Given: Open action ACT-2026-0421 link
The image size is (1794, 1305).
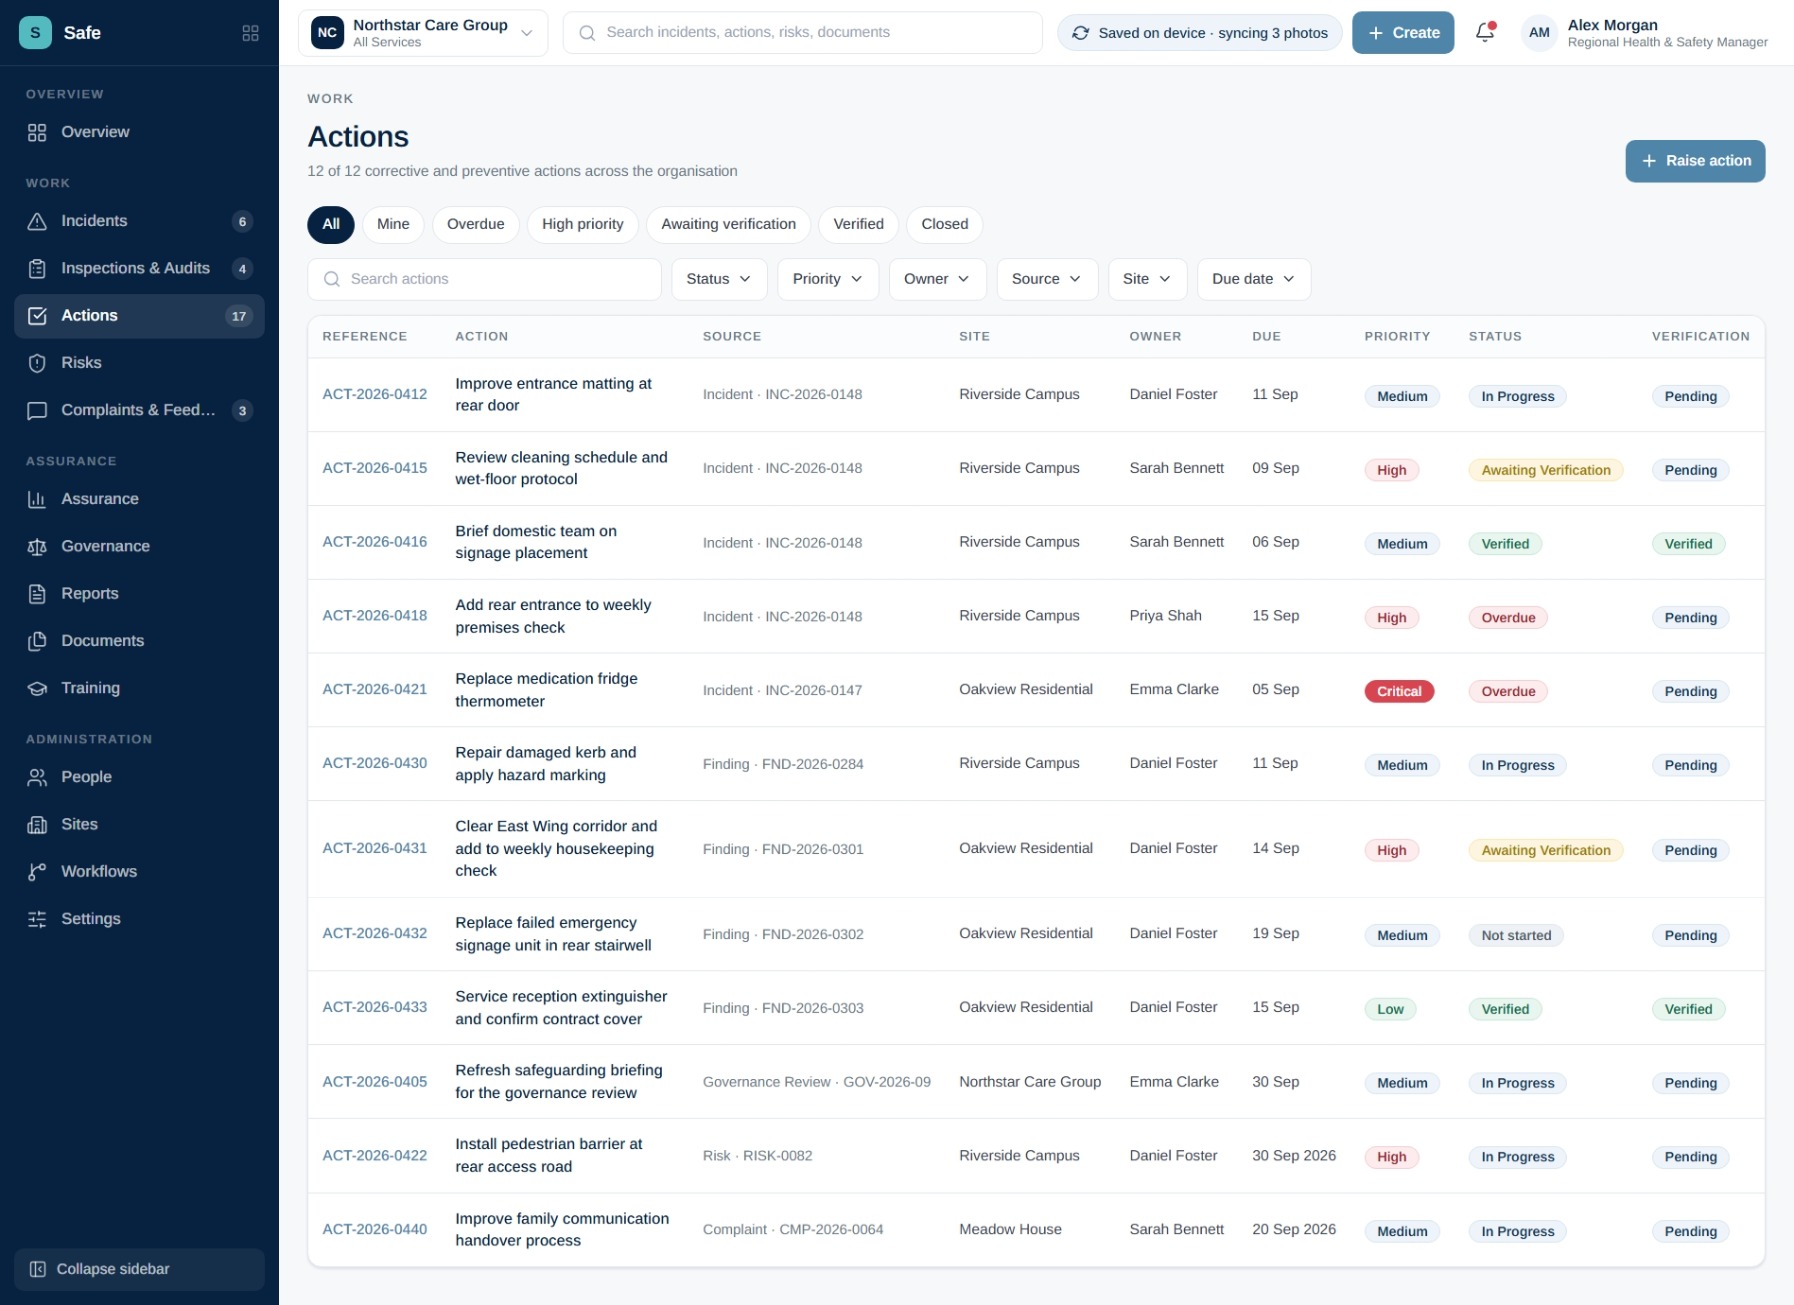Looking at the screenshot, I should click(x=375, y=689).
